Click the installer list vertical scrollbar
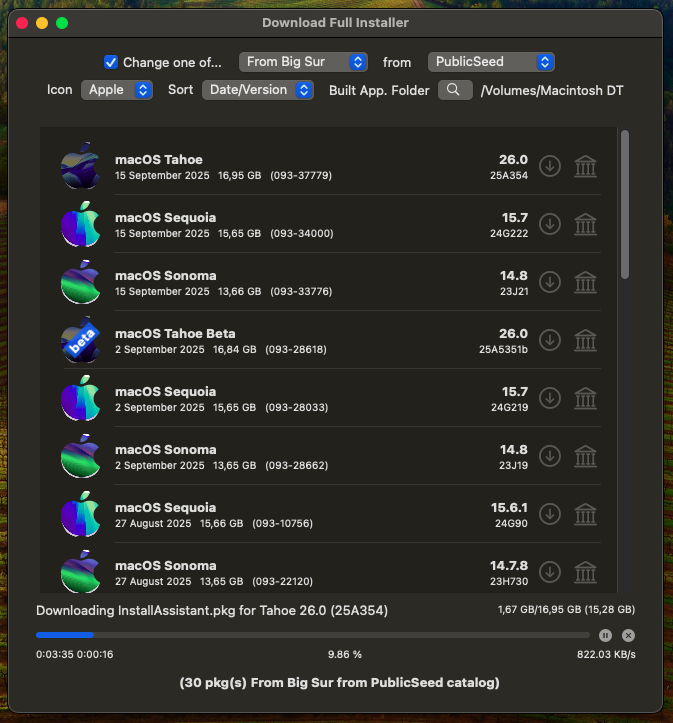Screen dimensions: 673x723 coord(625,204)
